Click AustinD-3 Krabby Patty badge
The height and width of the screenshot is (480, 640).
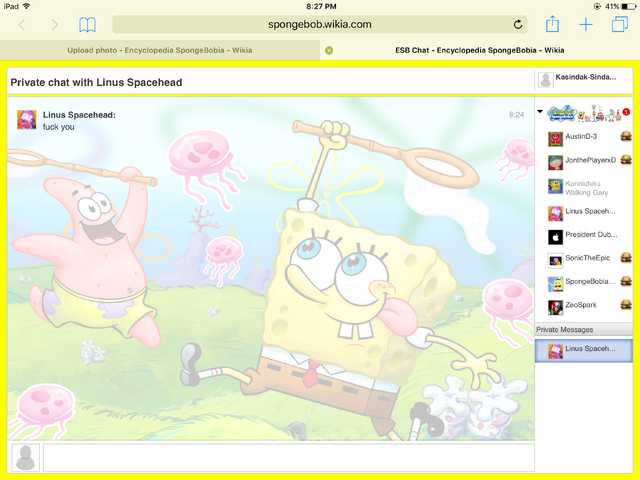626,136
